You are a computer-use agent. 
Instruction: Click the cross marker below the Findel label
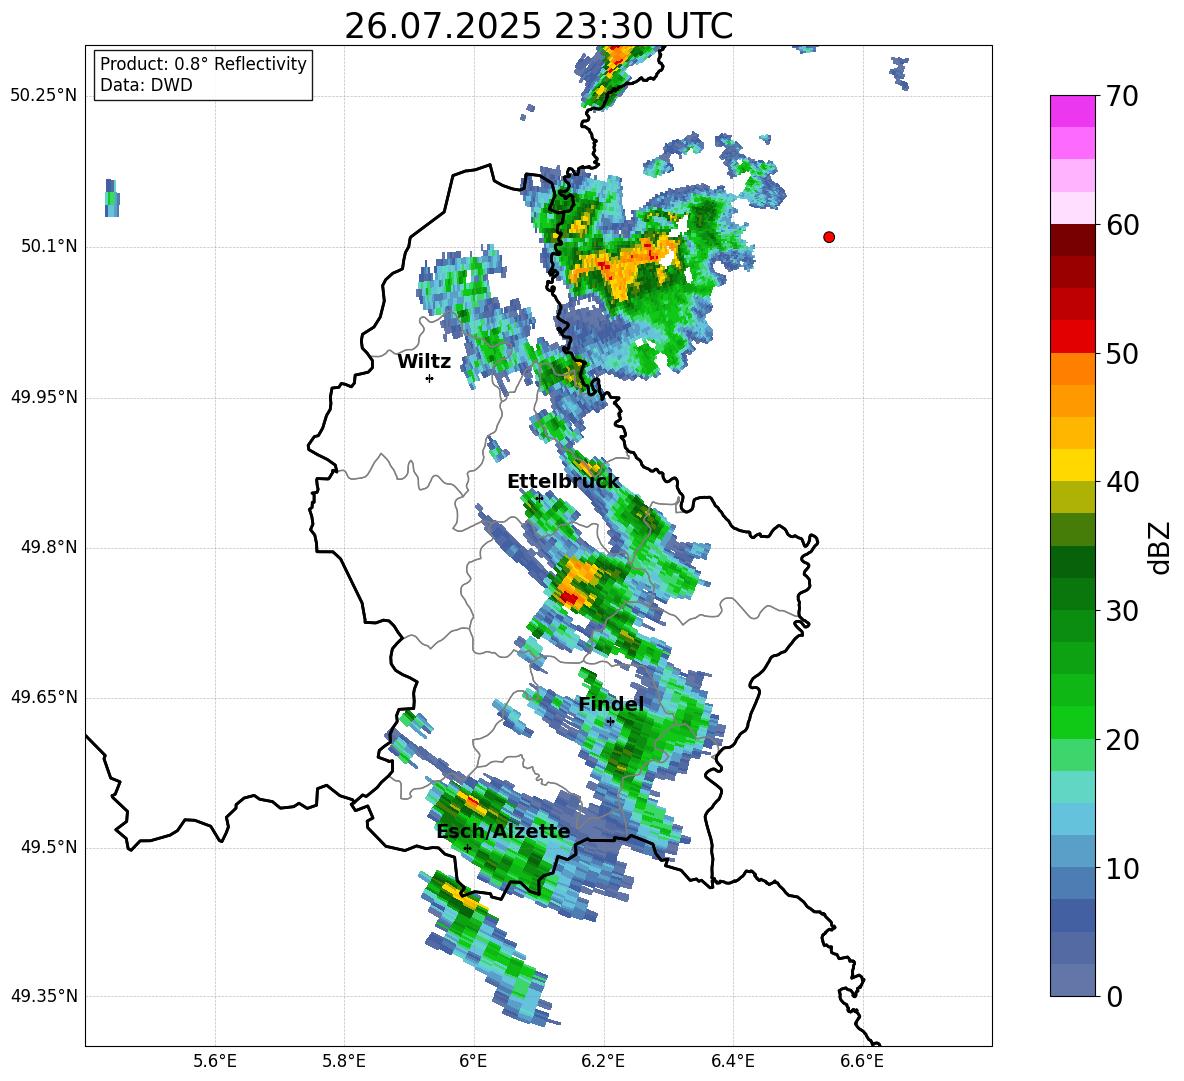[x=610, y=721]
